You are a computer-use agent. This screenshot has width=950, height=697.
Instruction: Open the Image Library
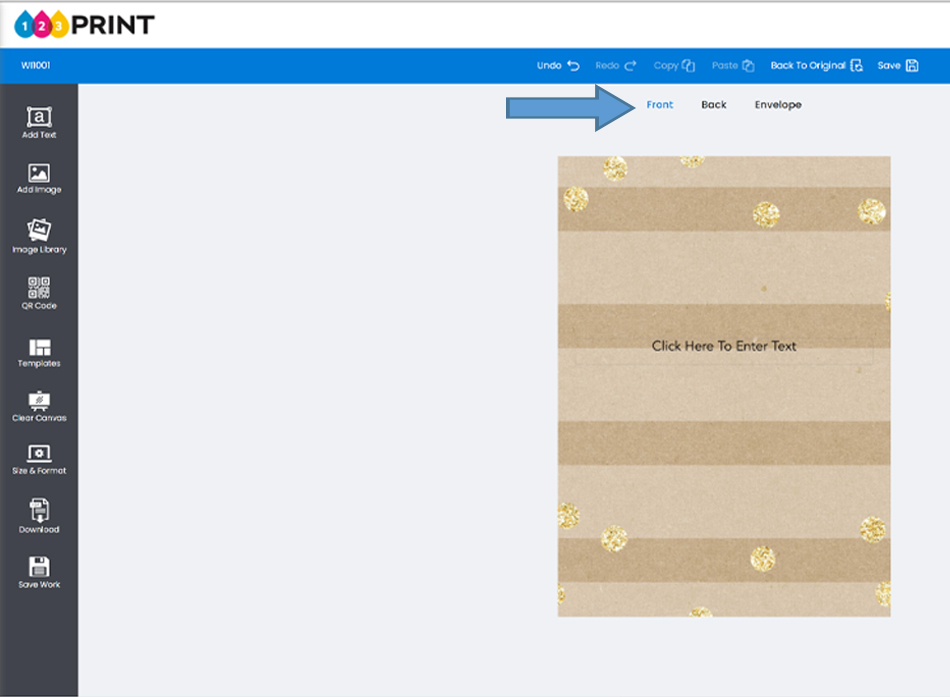click(x=39, y=236)
